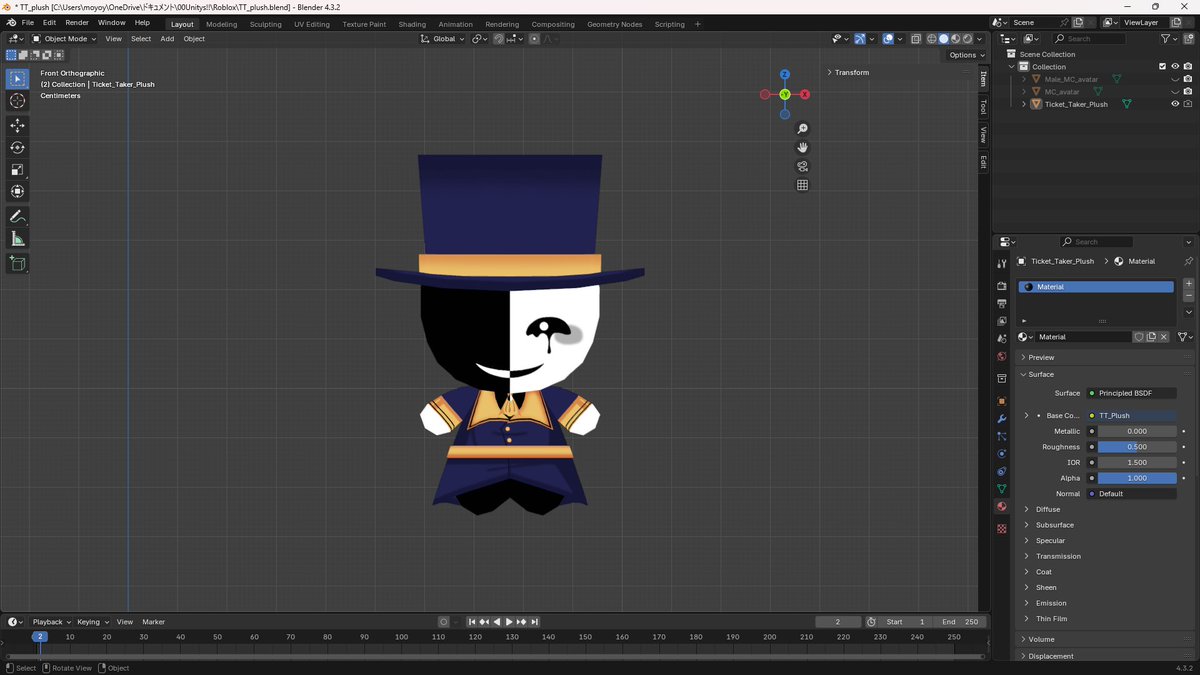This screenshot has width=1200, height=675.
Task: Select the Scale tool
Action: point(17,169)
